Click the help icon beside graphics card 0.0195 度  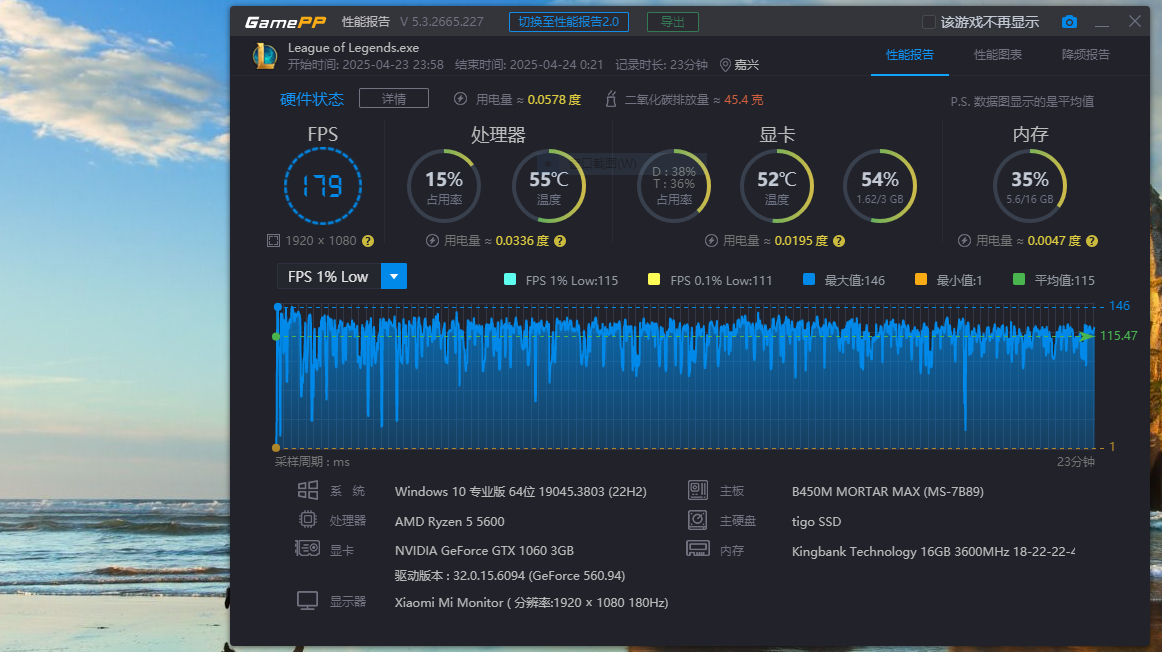click(x=839, y=241)
